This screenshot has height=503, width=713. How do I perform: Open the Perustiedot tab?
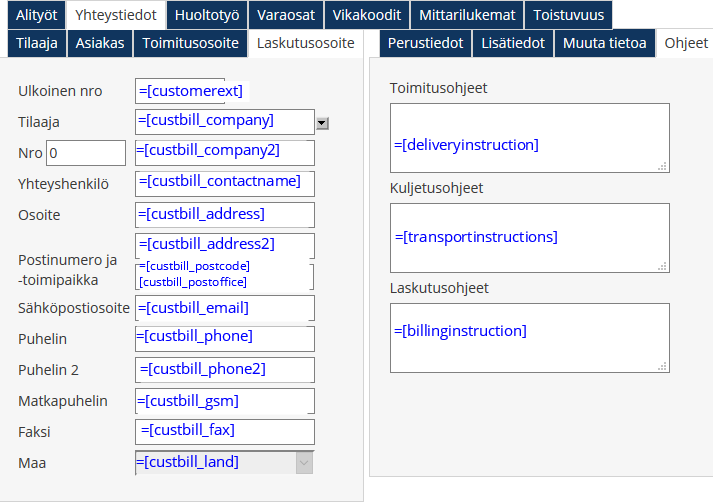coord(425,44)
